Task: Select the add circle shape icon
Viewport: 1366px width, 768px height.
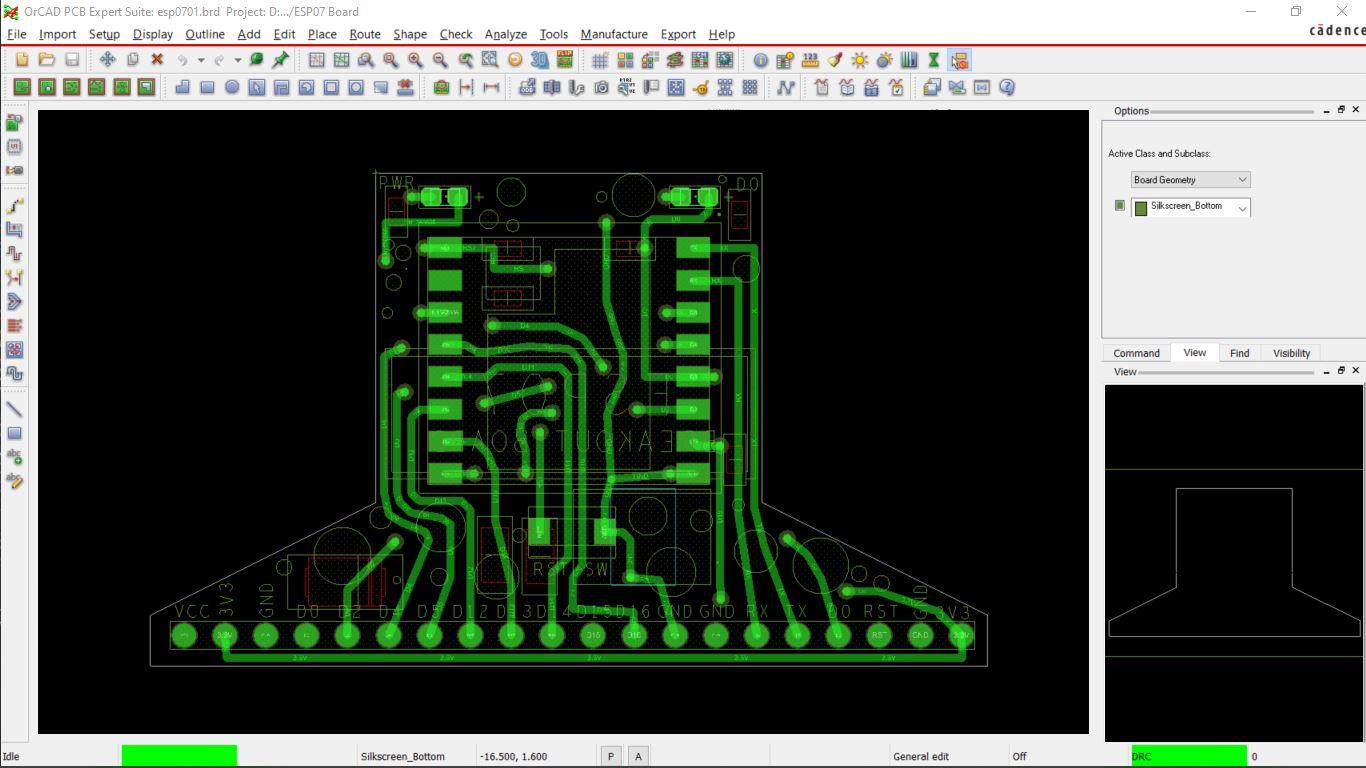Action: pyautogui.click(x=232, y=87)
